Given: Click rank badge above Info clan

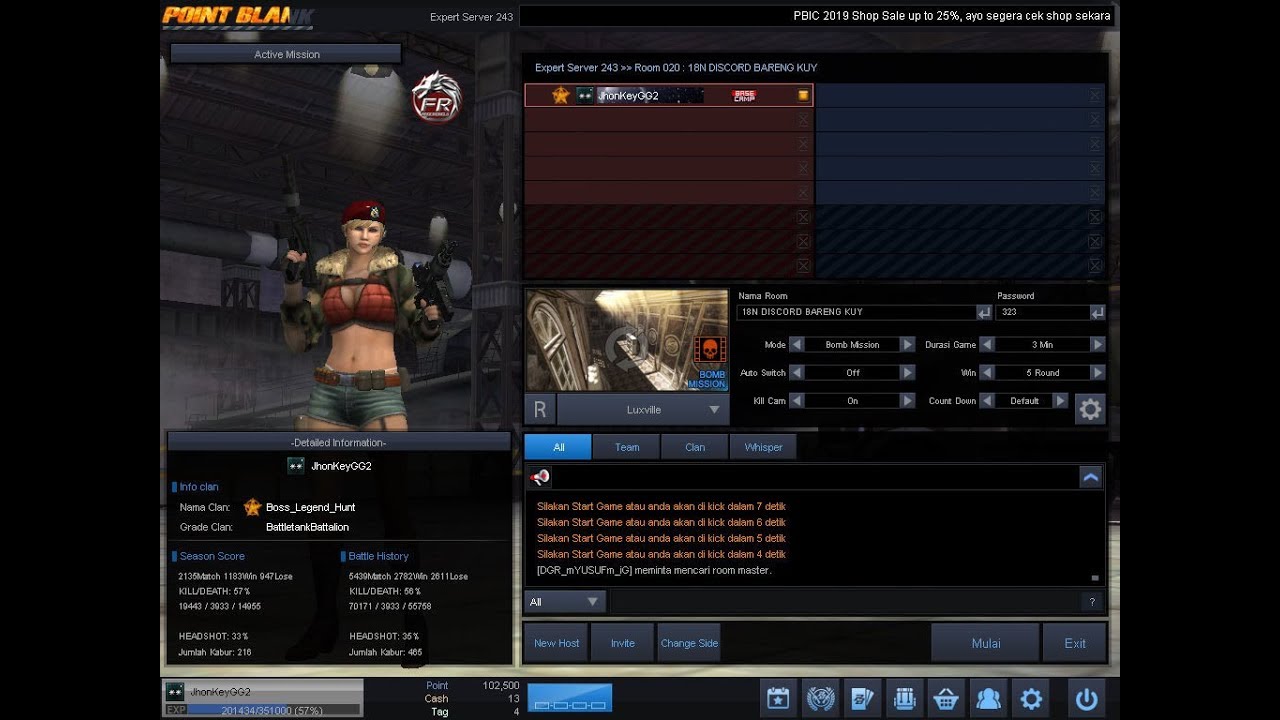Looking at the screenshot, I should pyautogui.click(x=296, y=466).
